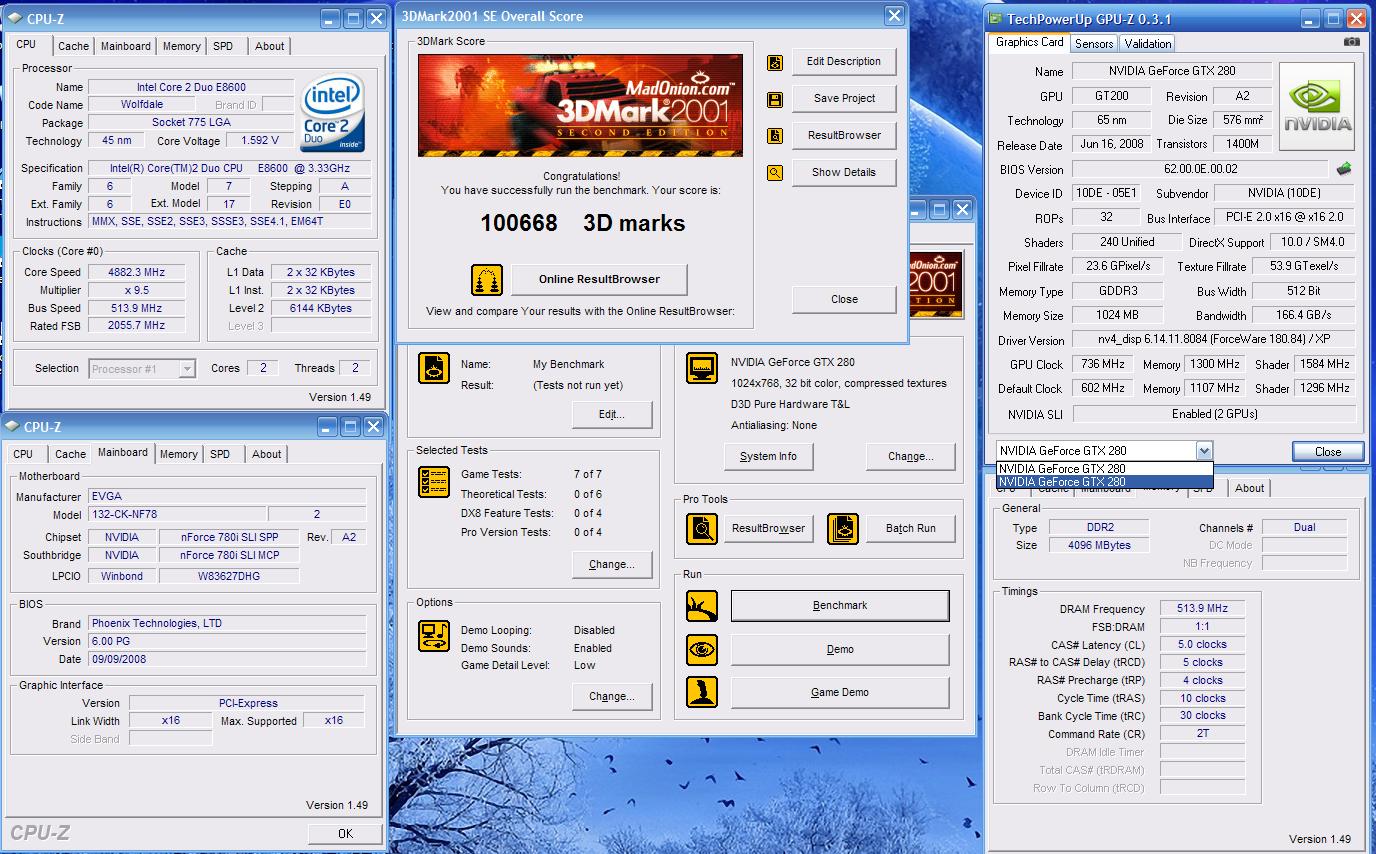Open the Memory tab in top CPU-Z
Viewport: 1376px width, 854px height.
(181, 46)
